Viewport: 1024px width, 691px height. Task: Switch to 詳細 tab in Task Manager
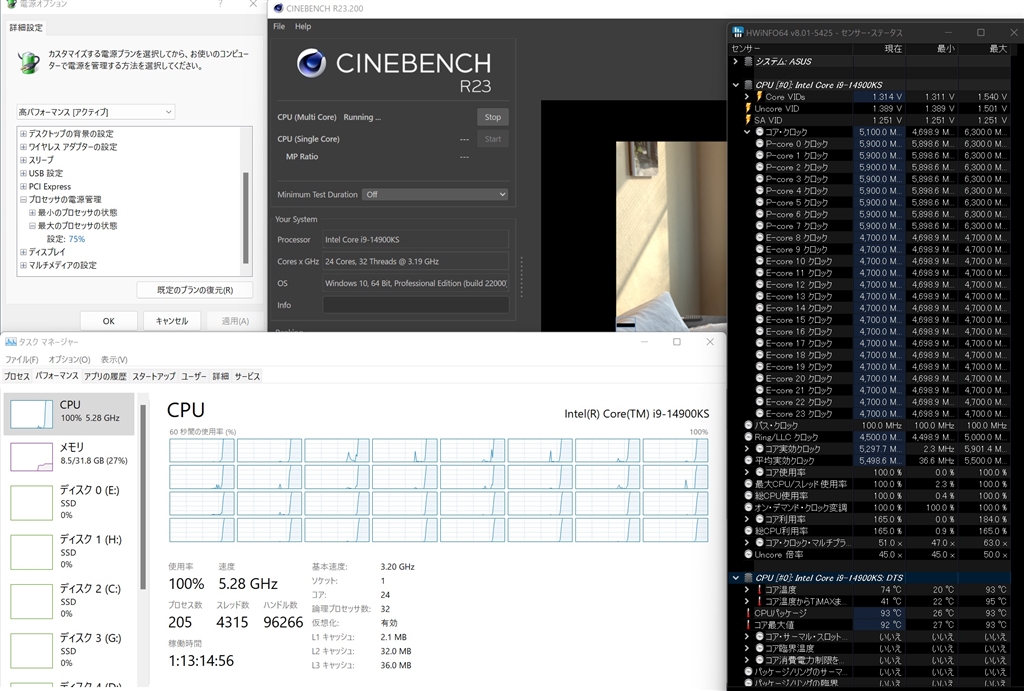pos(221,376)
